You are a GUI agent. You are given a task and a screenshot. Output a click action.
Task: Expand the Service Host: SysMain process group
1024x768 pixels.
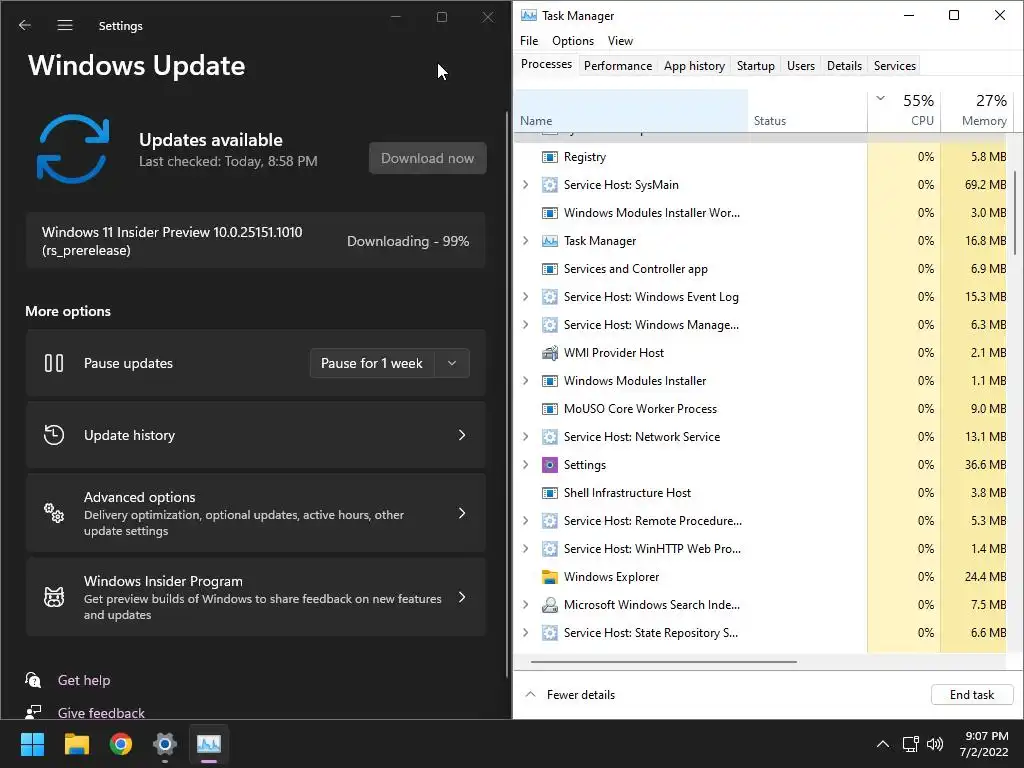click(526, 185)
